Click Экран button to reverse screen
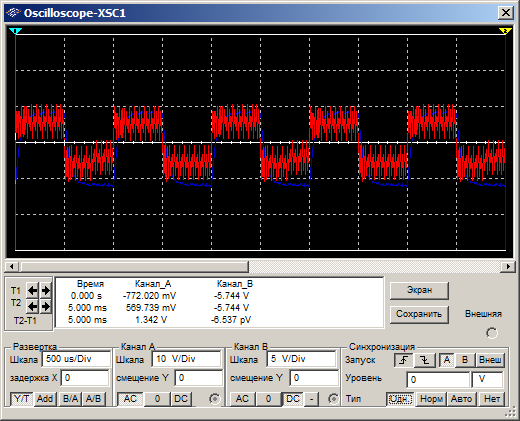The height and width of the screenshot is (421, 520). click(419, 290)
